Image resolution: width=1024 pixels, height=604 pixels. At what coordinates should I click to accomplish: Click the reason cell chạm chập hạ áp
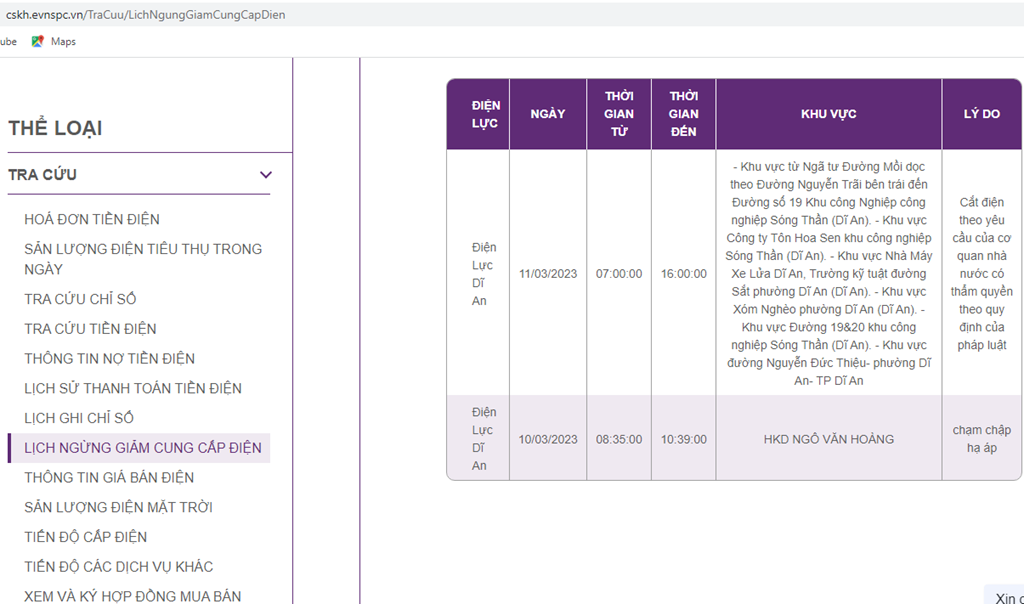point(982,439)
